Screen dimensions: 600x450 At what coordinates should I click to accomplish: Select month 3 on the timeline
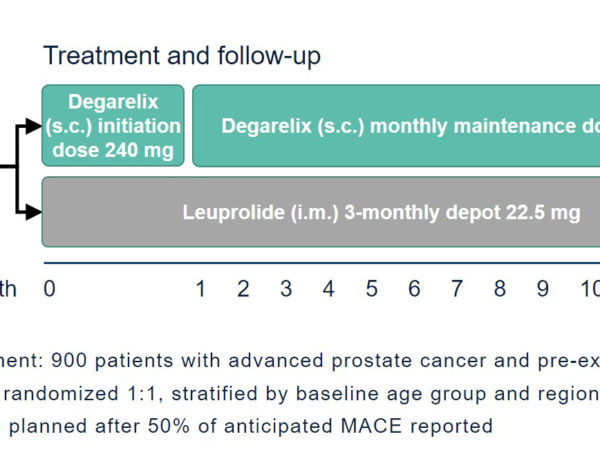pos(286,289)
